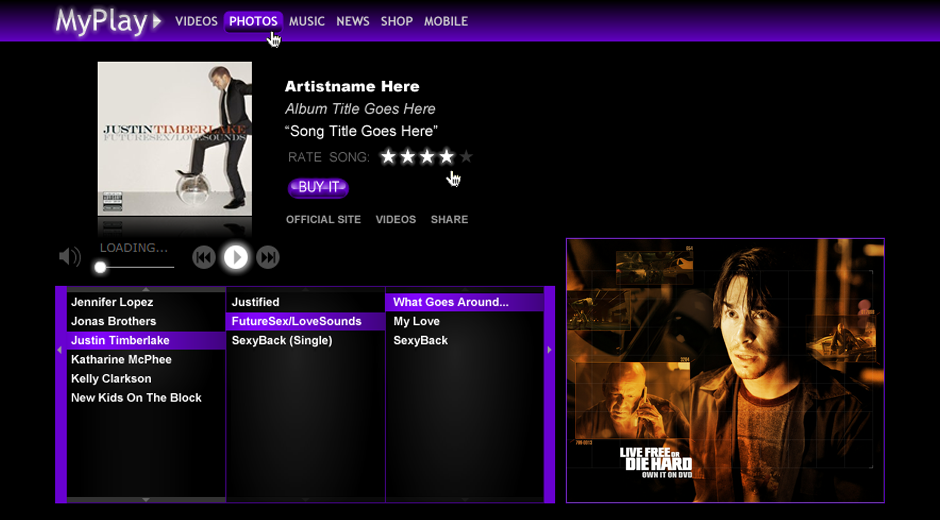The image size is (940, 520).
Task: Click the right arrow of the browser panel
Action: [x=550, y=350]
